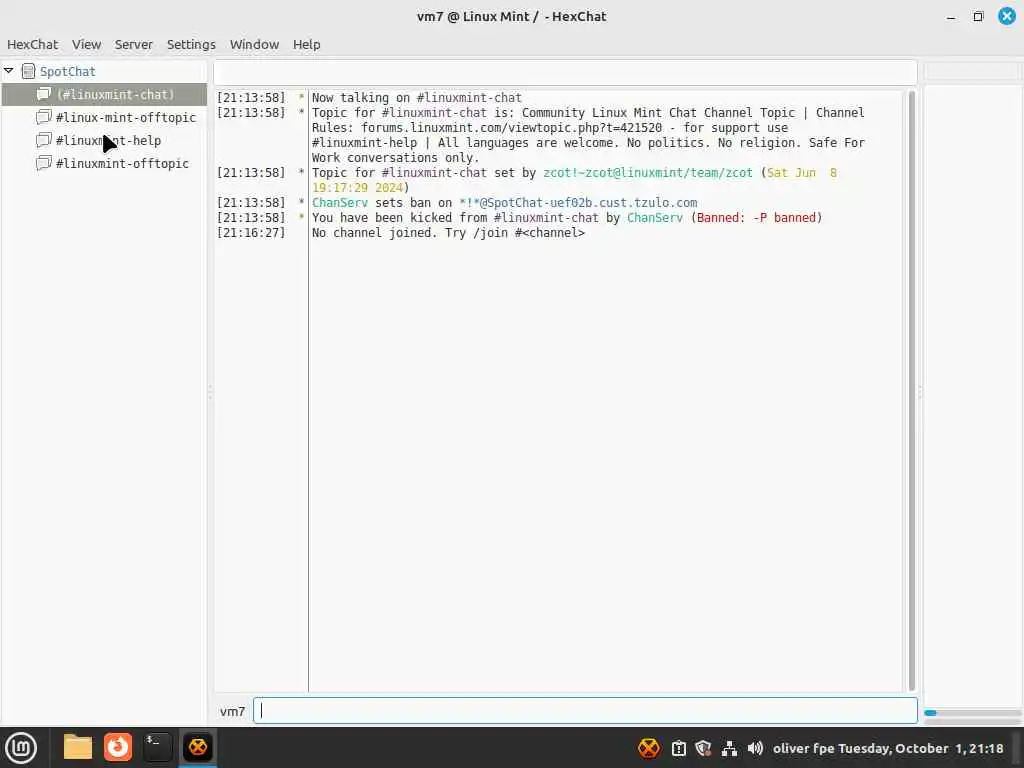Click channel icon beside #linuxmint-offtopic
This screenshot has height=768, width=1024.
click(44, 163)
